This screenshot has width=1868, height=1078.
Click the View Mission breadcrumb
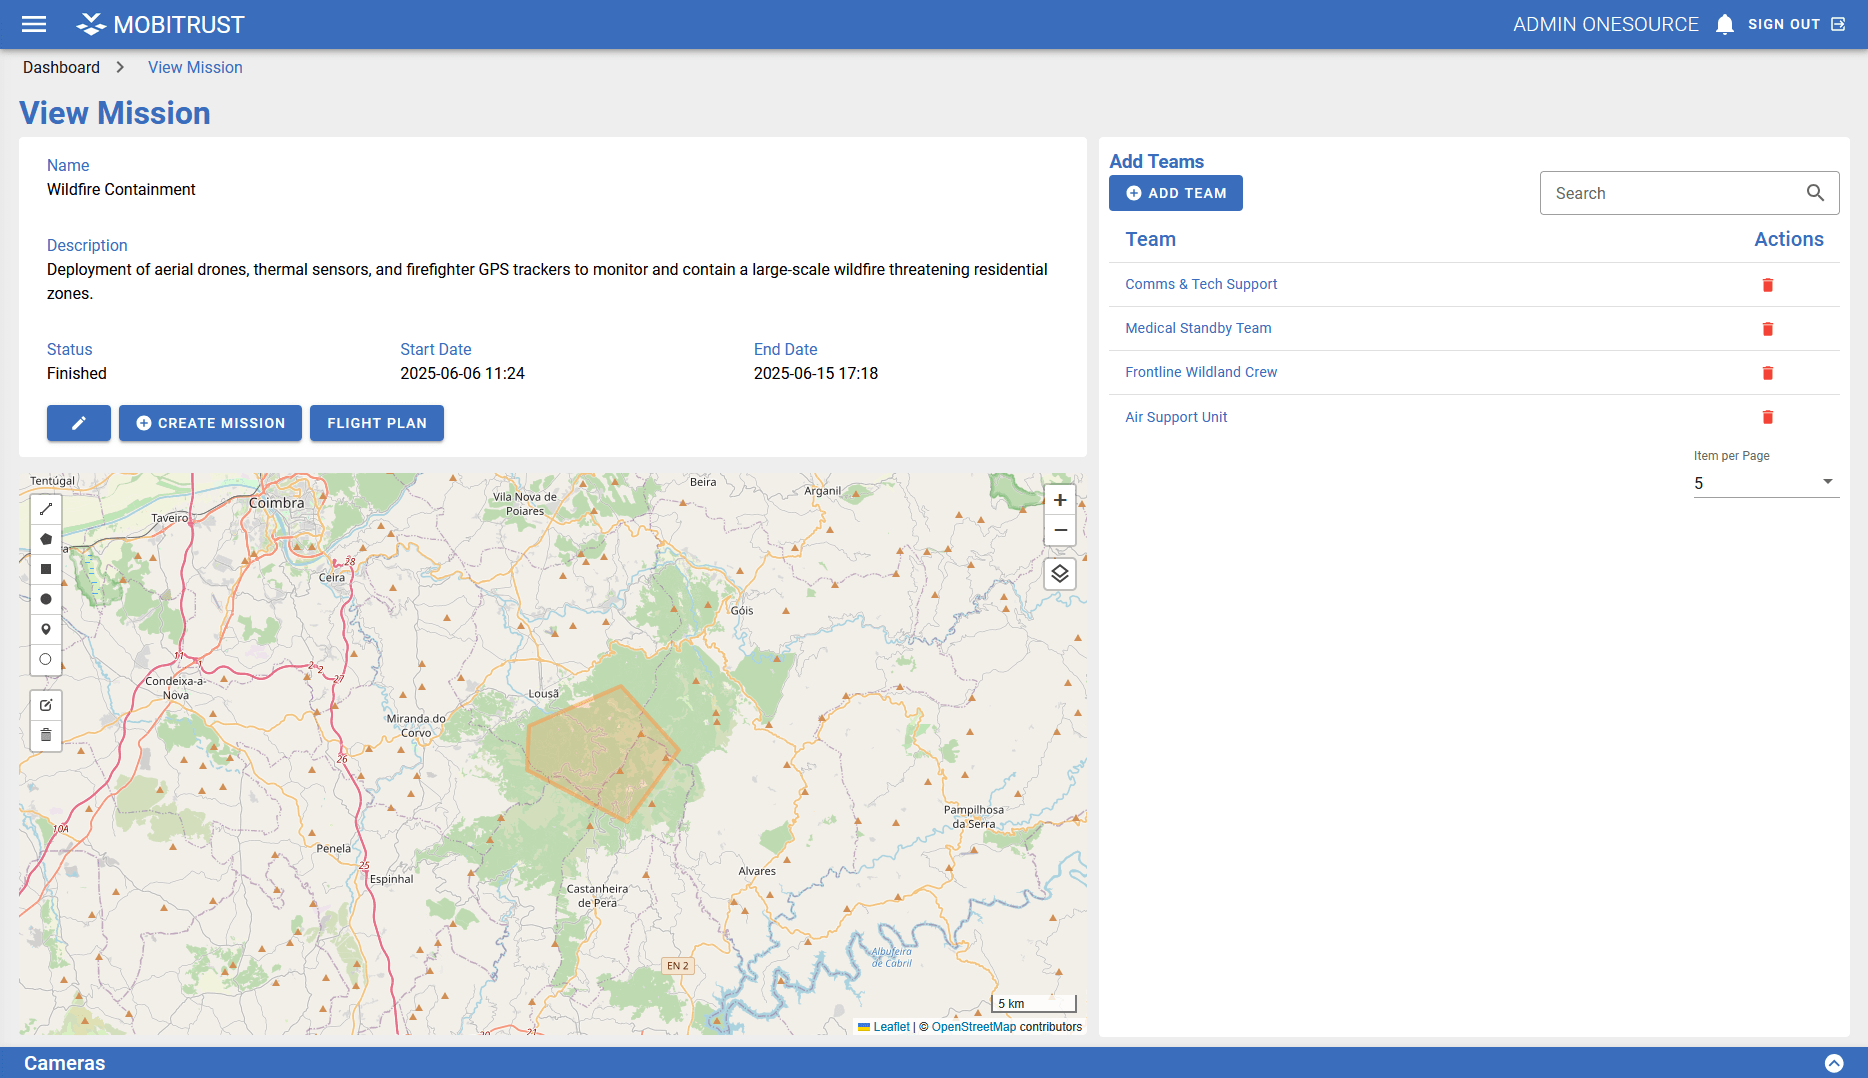coord(195,67)
